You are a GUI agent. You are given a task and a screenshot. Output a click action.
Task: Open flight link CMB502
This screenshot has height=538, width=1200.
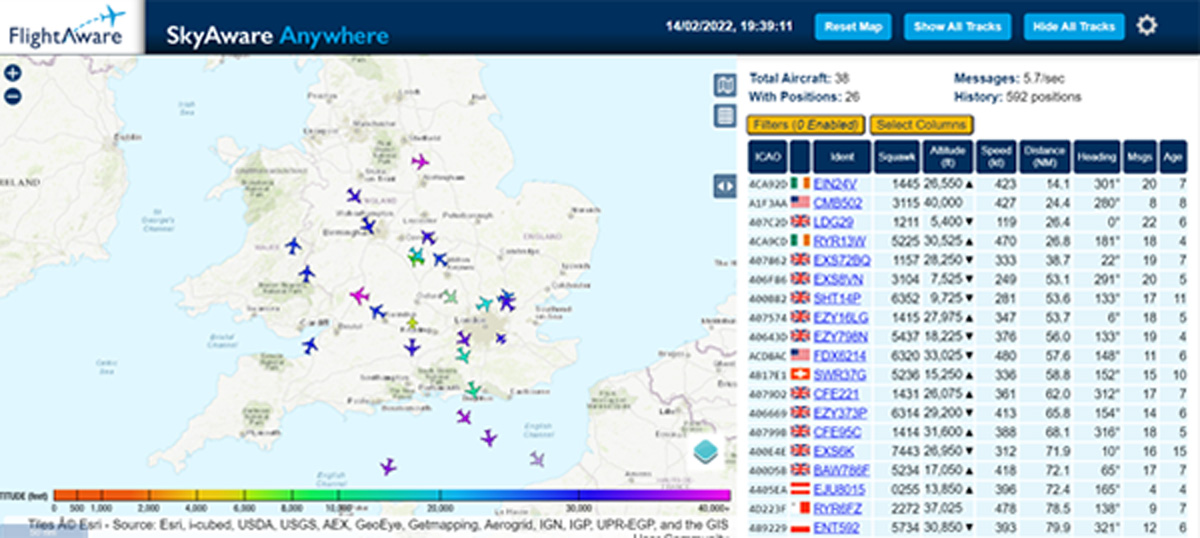coord(838,203)
